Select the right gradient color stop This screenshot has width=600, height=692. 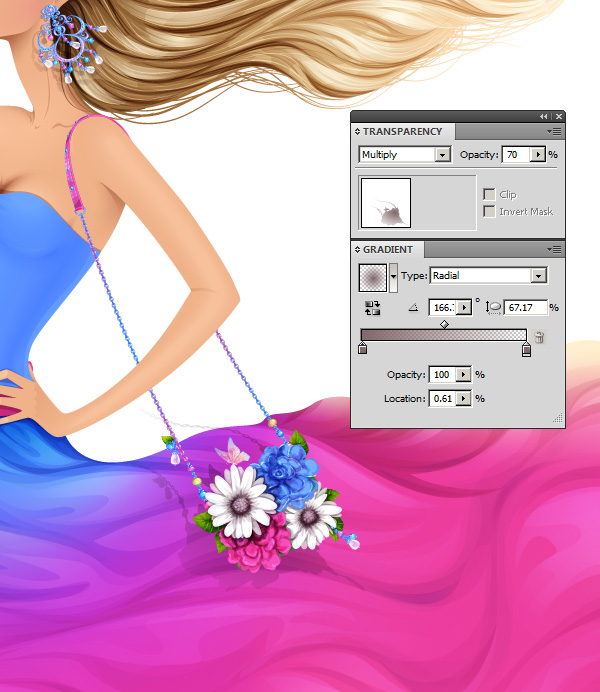526,350
